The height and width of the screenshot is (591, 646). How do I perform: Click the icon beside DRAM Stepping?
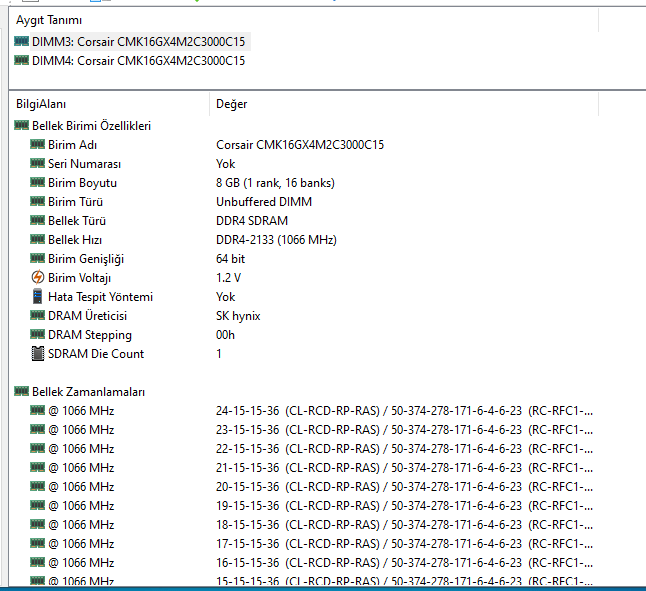[37, 334]
